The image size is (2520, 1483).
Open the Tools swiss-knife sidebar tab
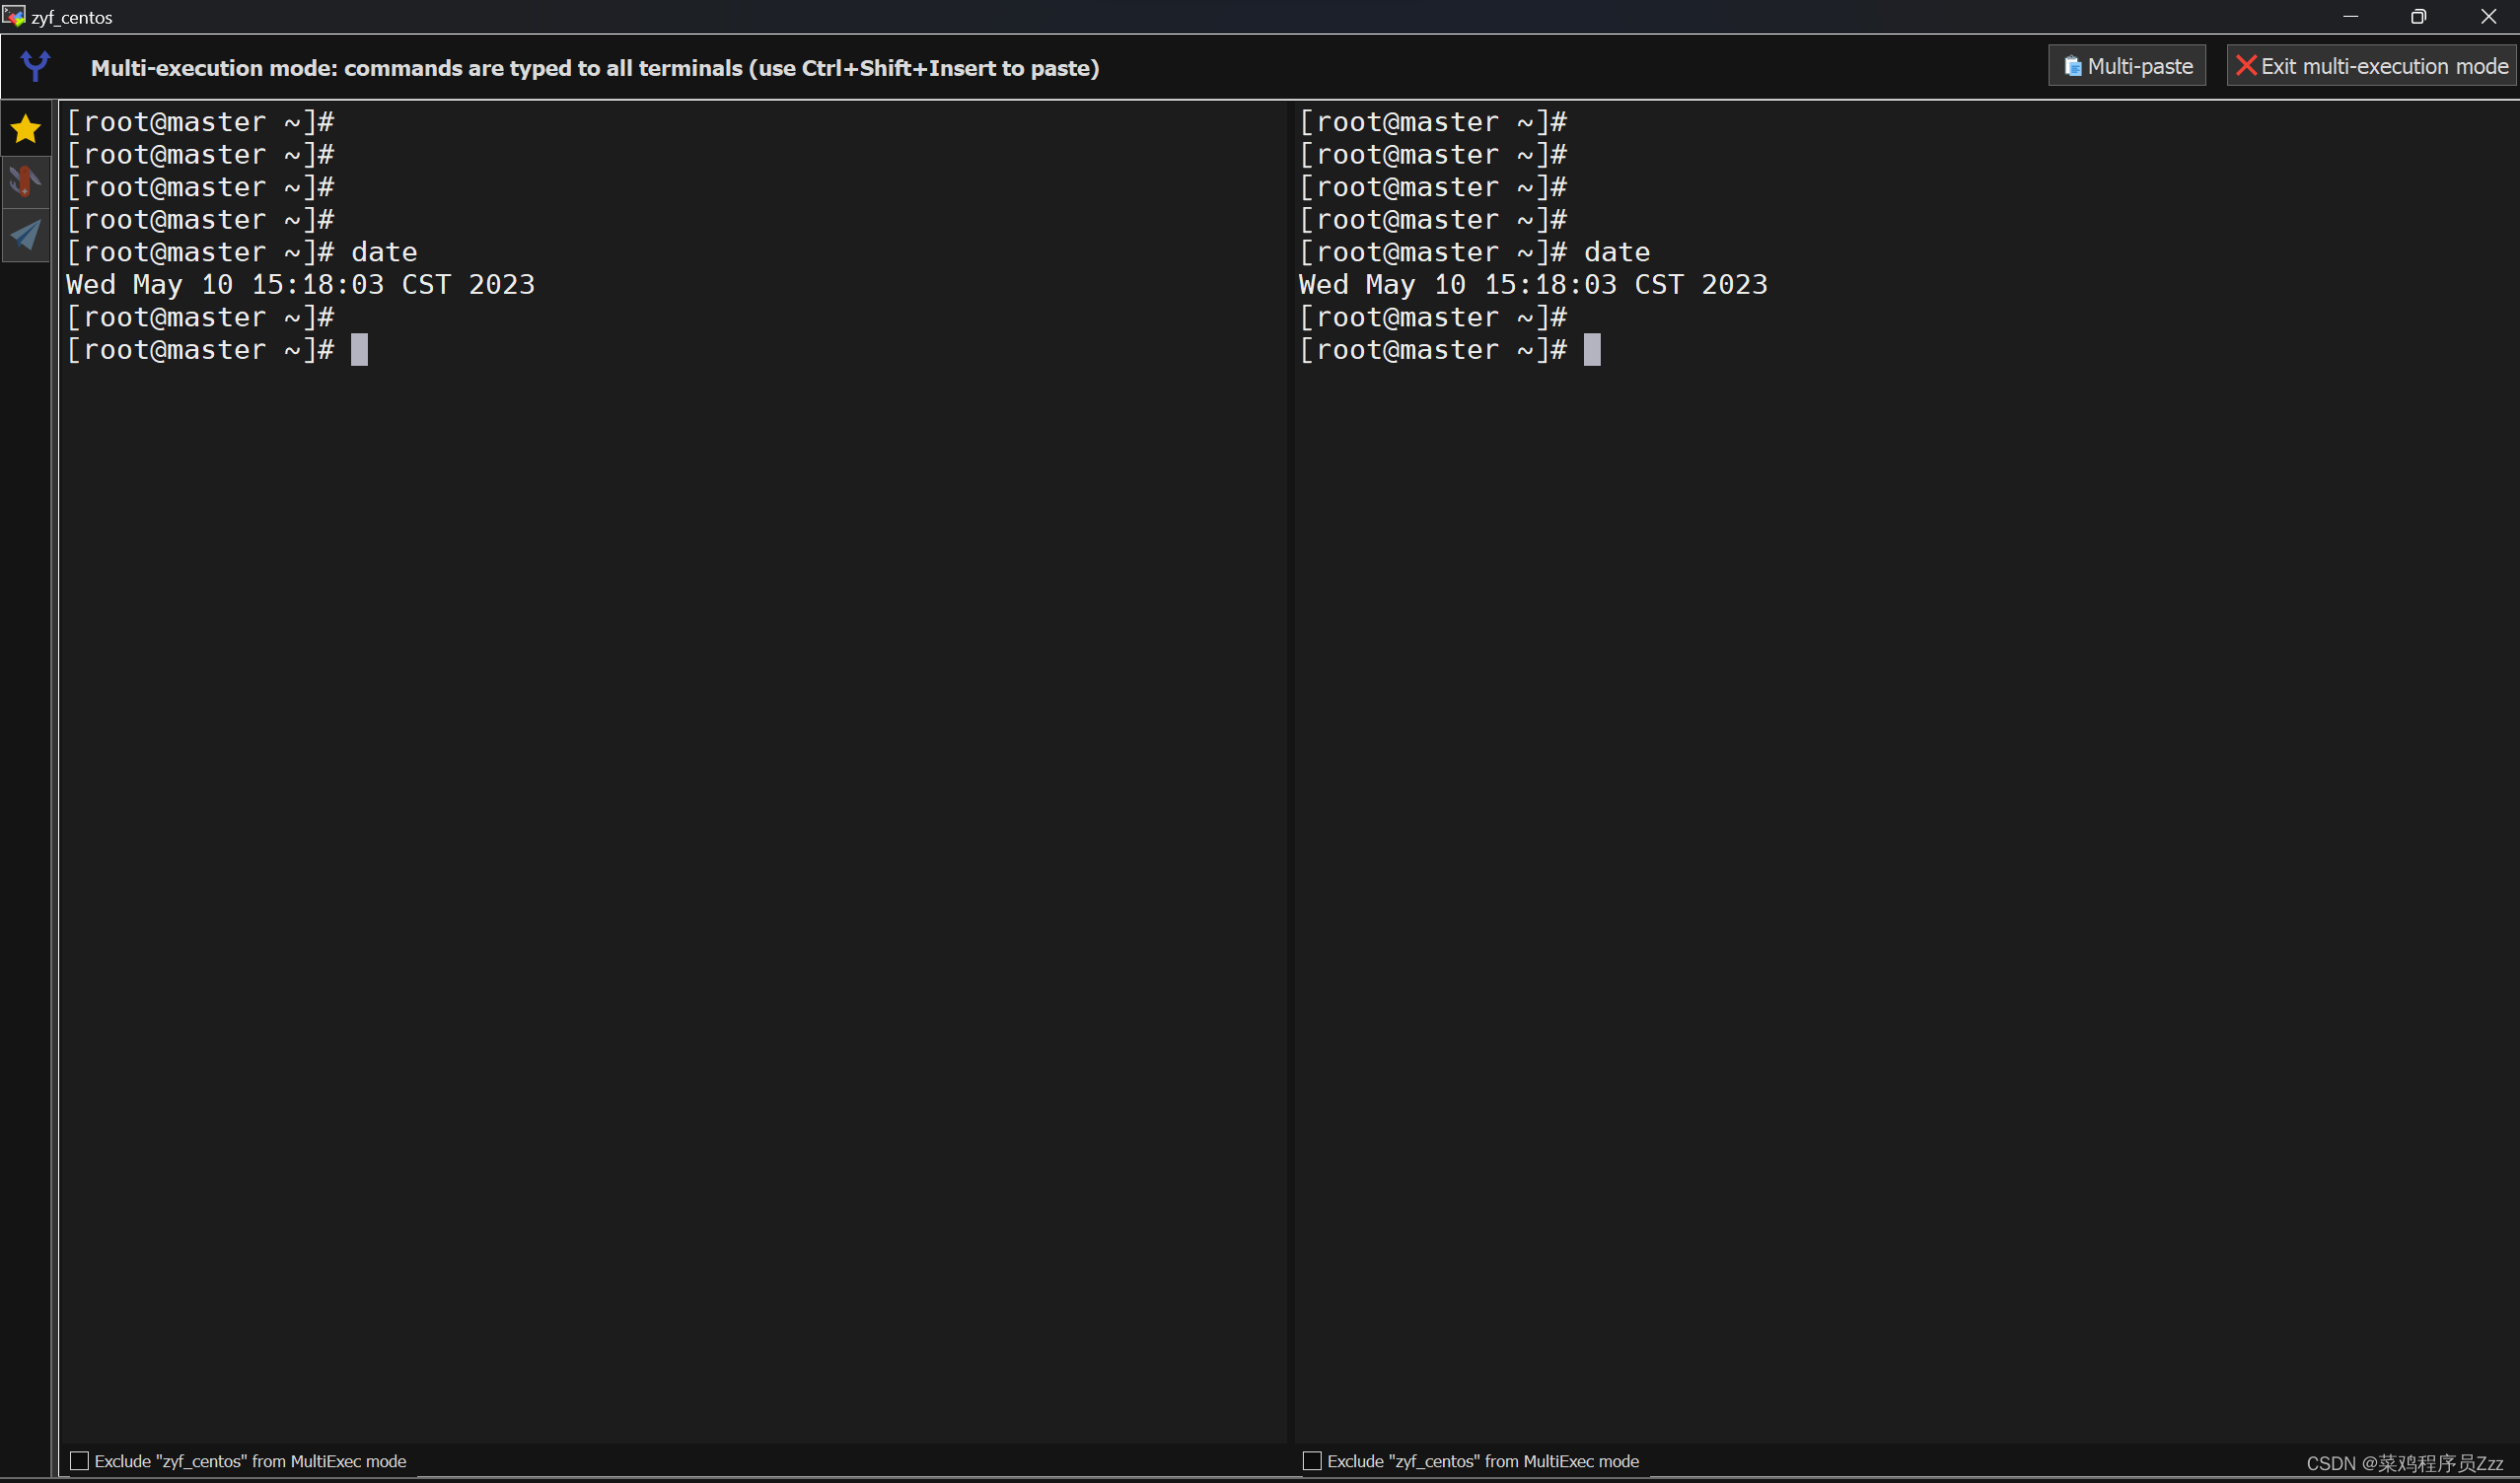click(26, 182)
